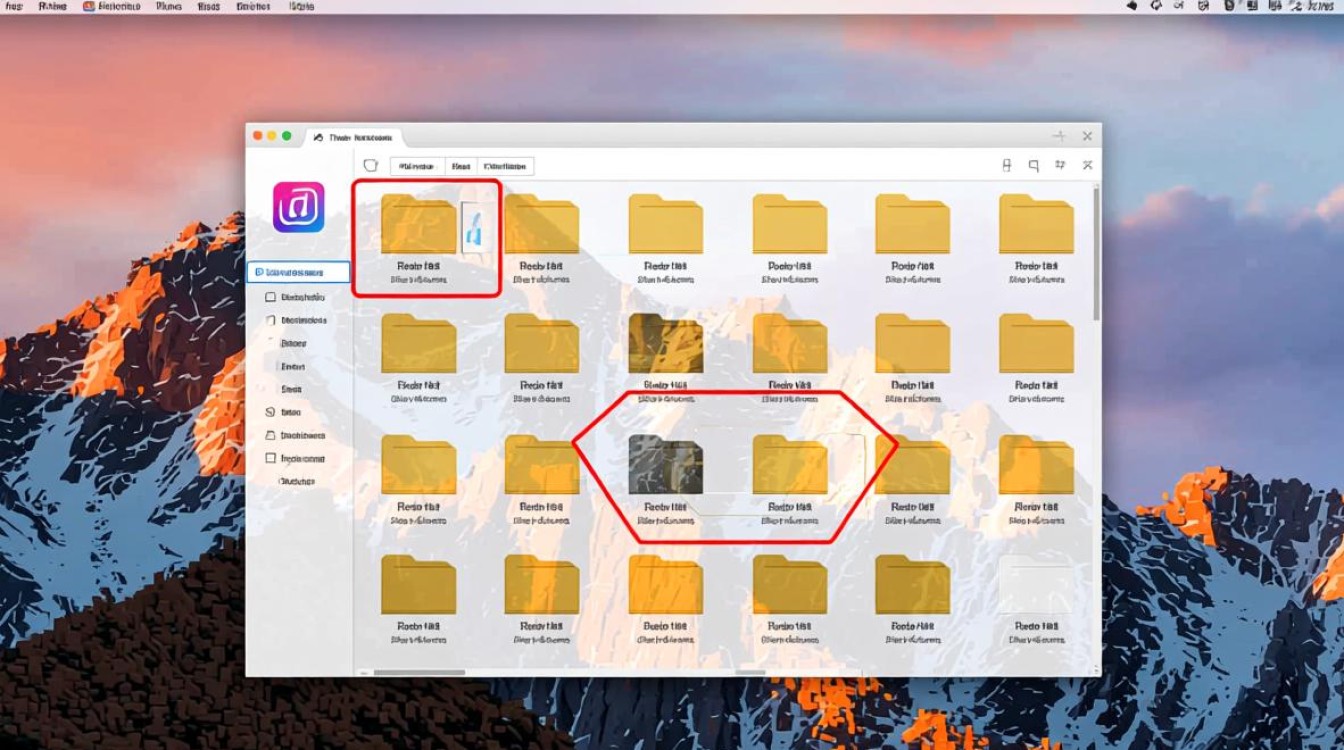Open the search icon in the window toolbar
This screenshot has height=750, width=1344.
click(1034, 165)
